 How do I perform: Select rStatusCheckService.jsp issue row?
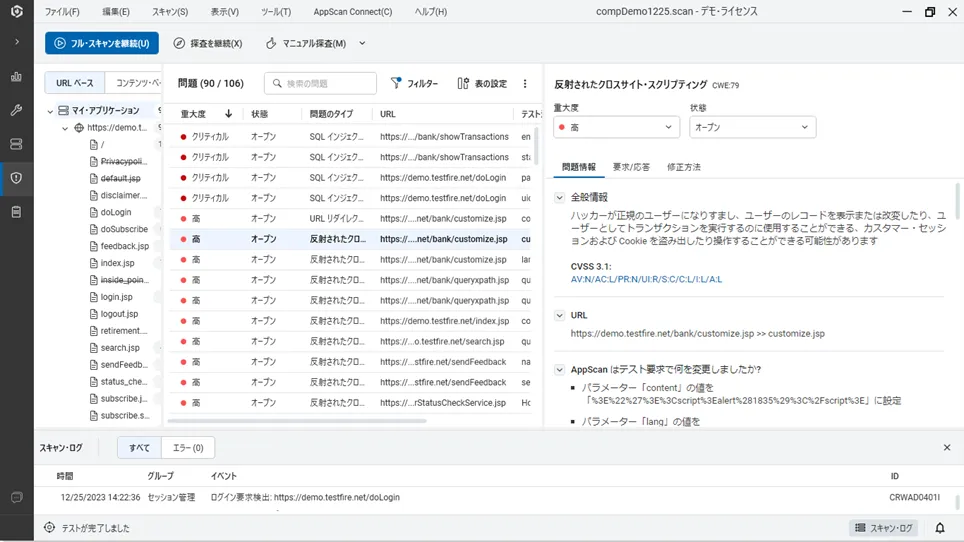click(x=350, y=403)
